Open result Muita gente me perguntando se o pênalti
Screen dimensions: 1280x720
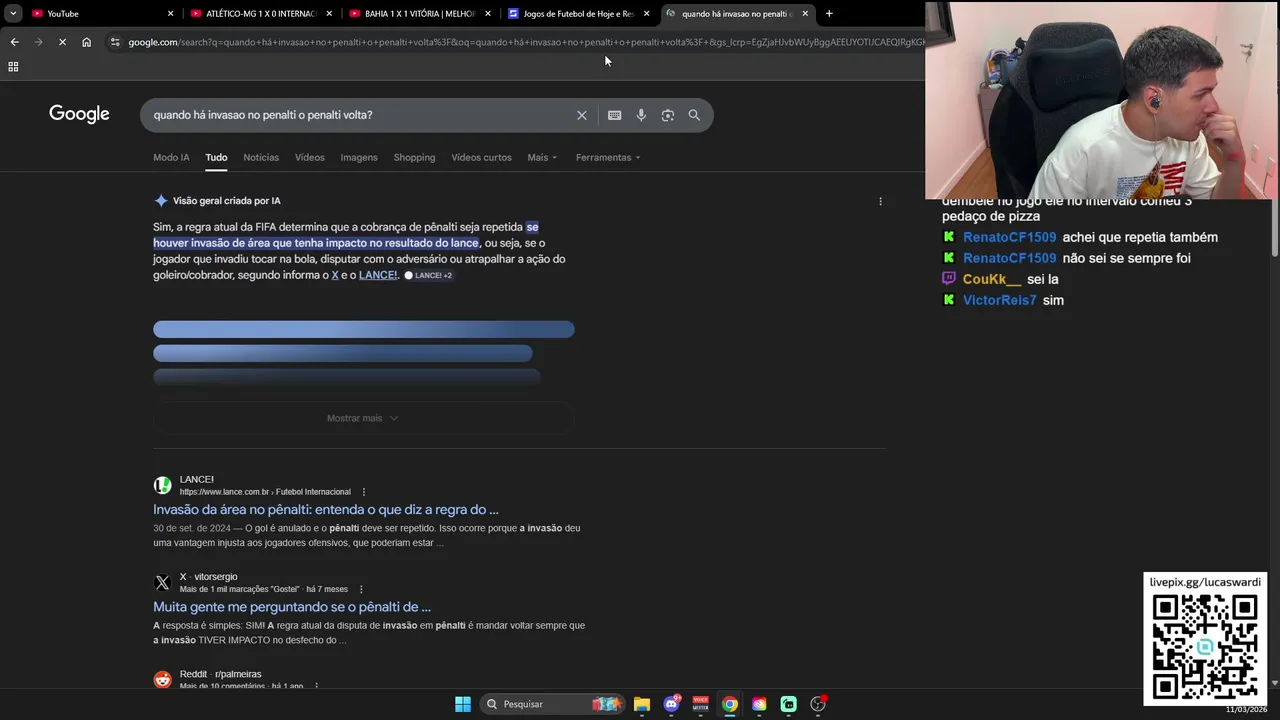coord(292,606)
